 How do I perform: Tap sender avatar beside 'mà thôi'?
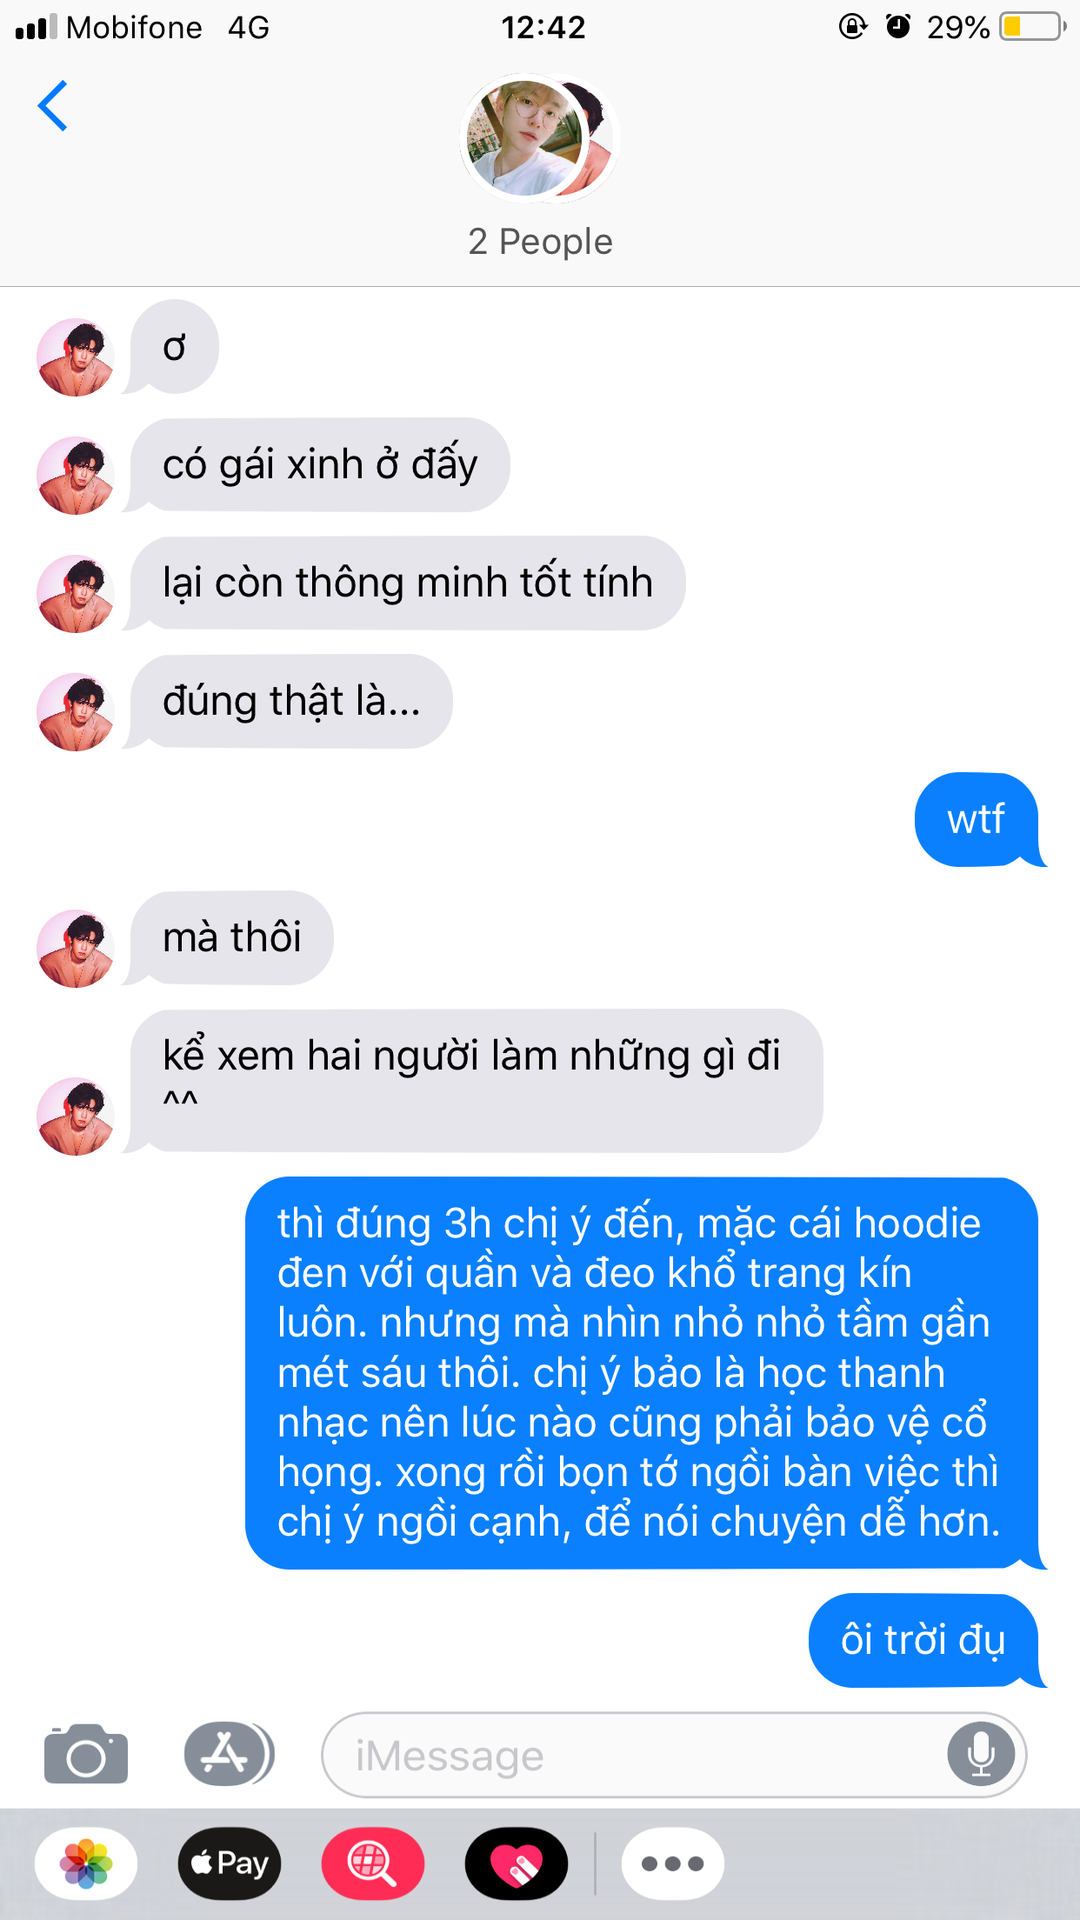click(x=75, y=948)
